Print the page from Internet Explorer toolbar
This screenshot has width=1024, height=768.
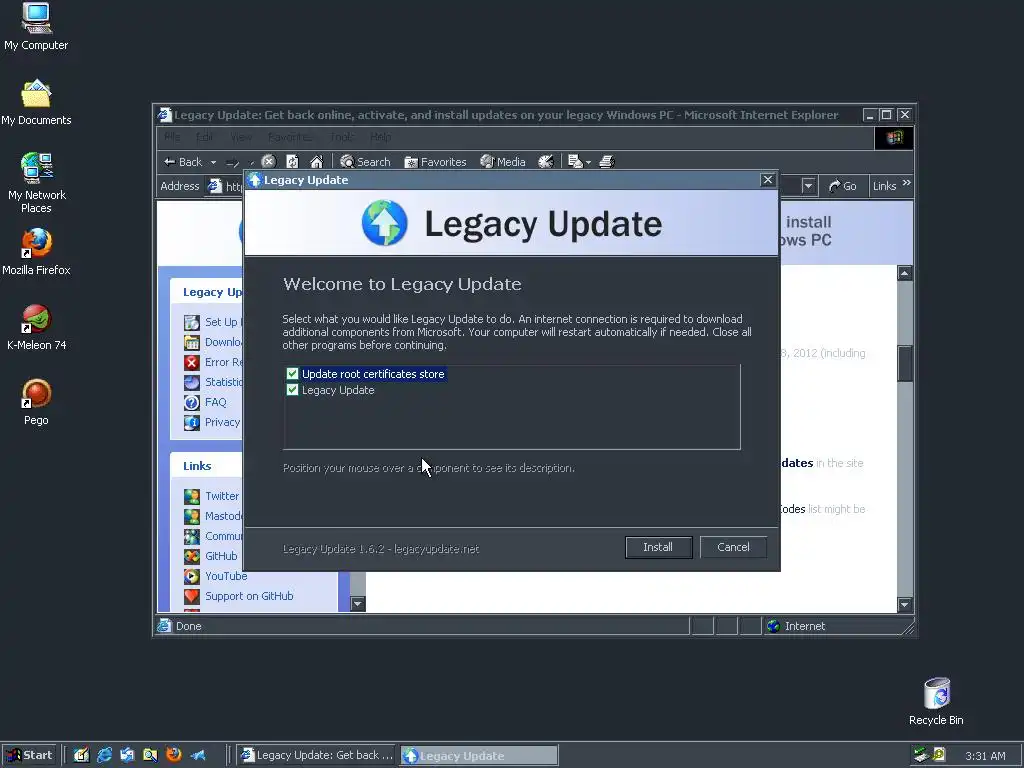tap(607, 161)
